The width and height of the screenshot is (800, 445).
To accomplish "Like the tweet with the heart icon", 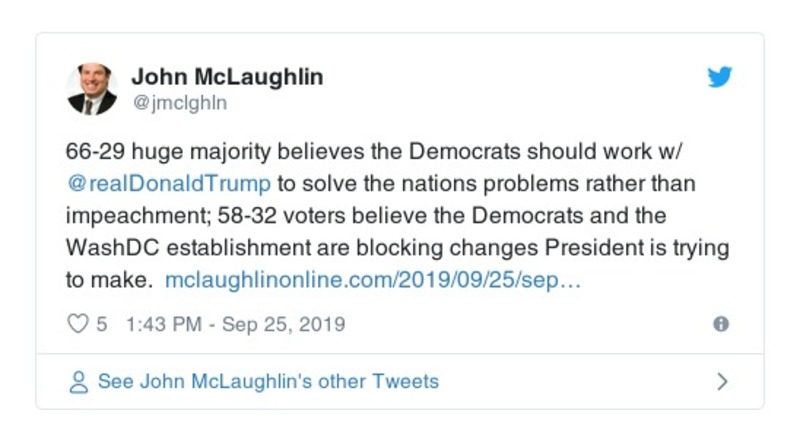I will 78,324.
